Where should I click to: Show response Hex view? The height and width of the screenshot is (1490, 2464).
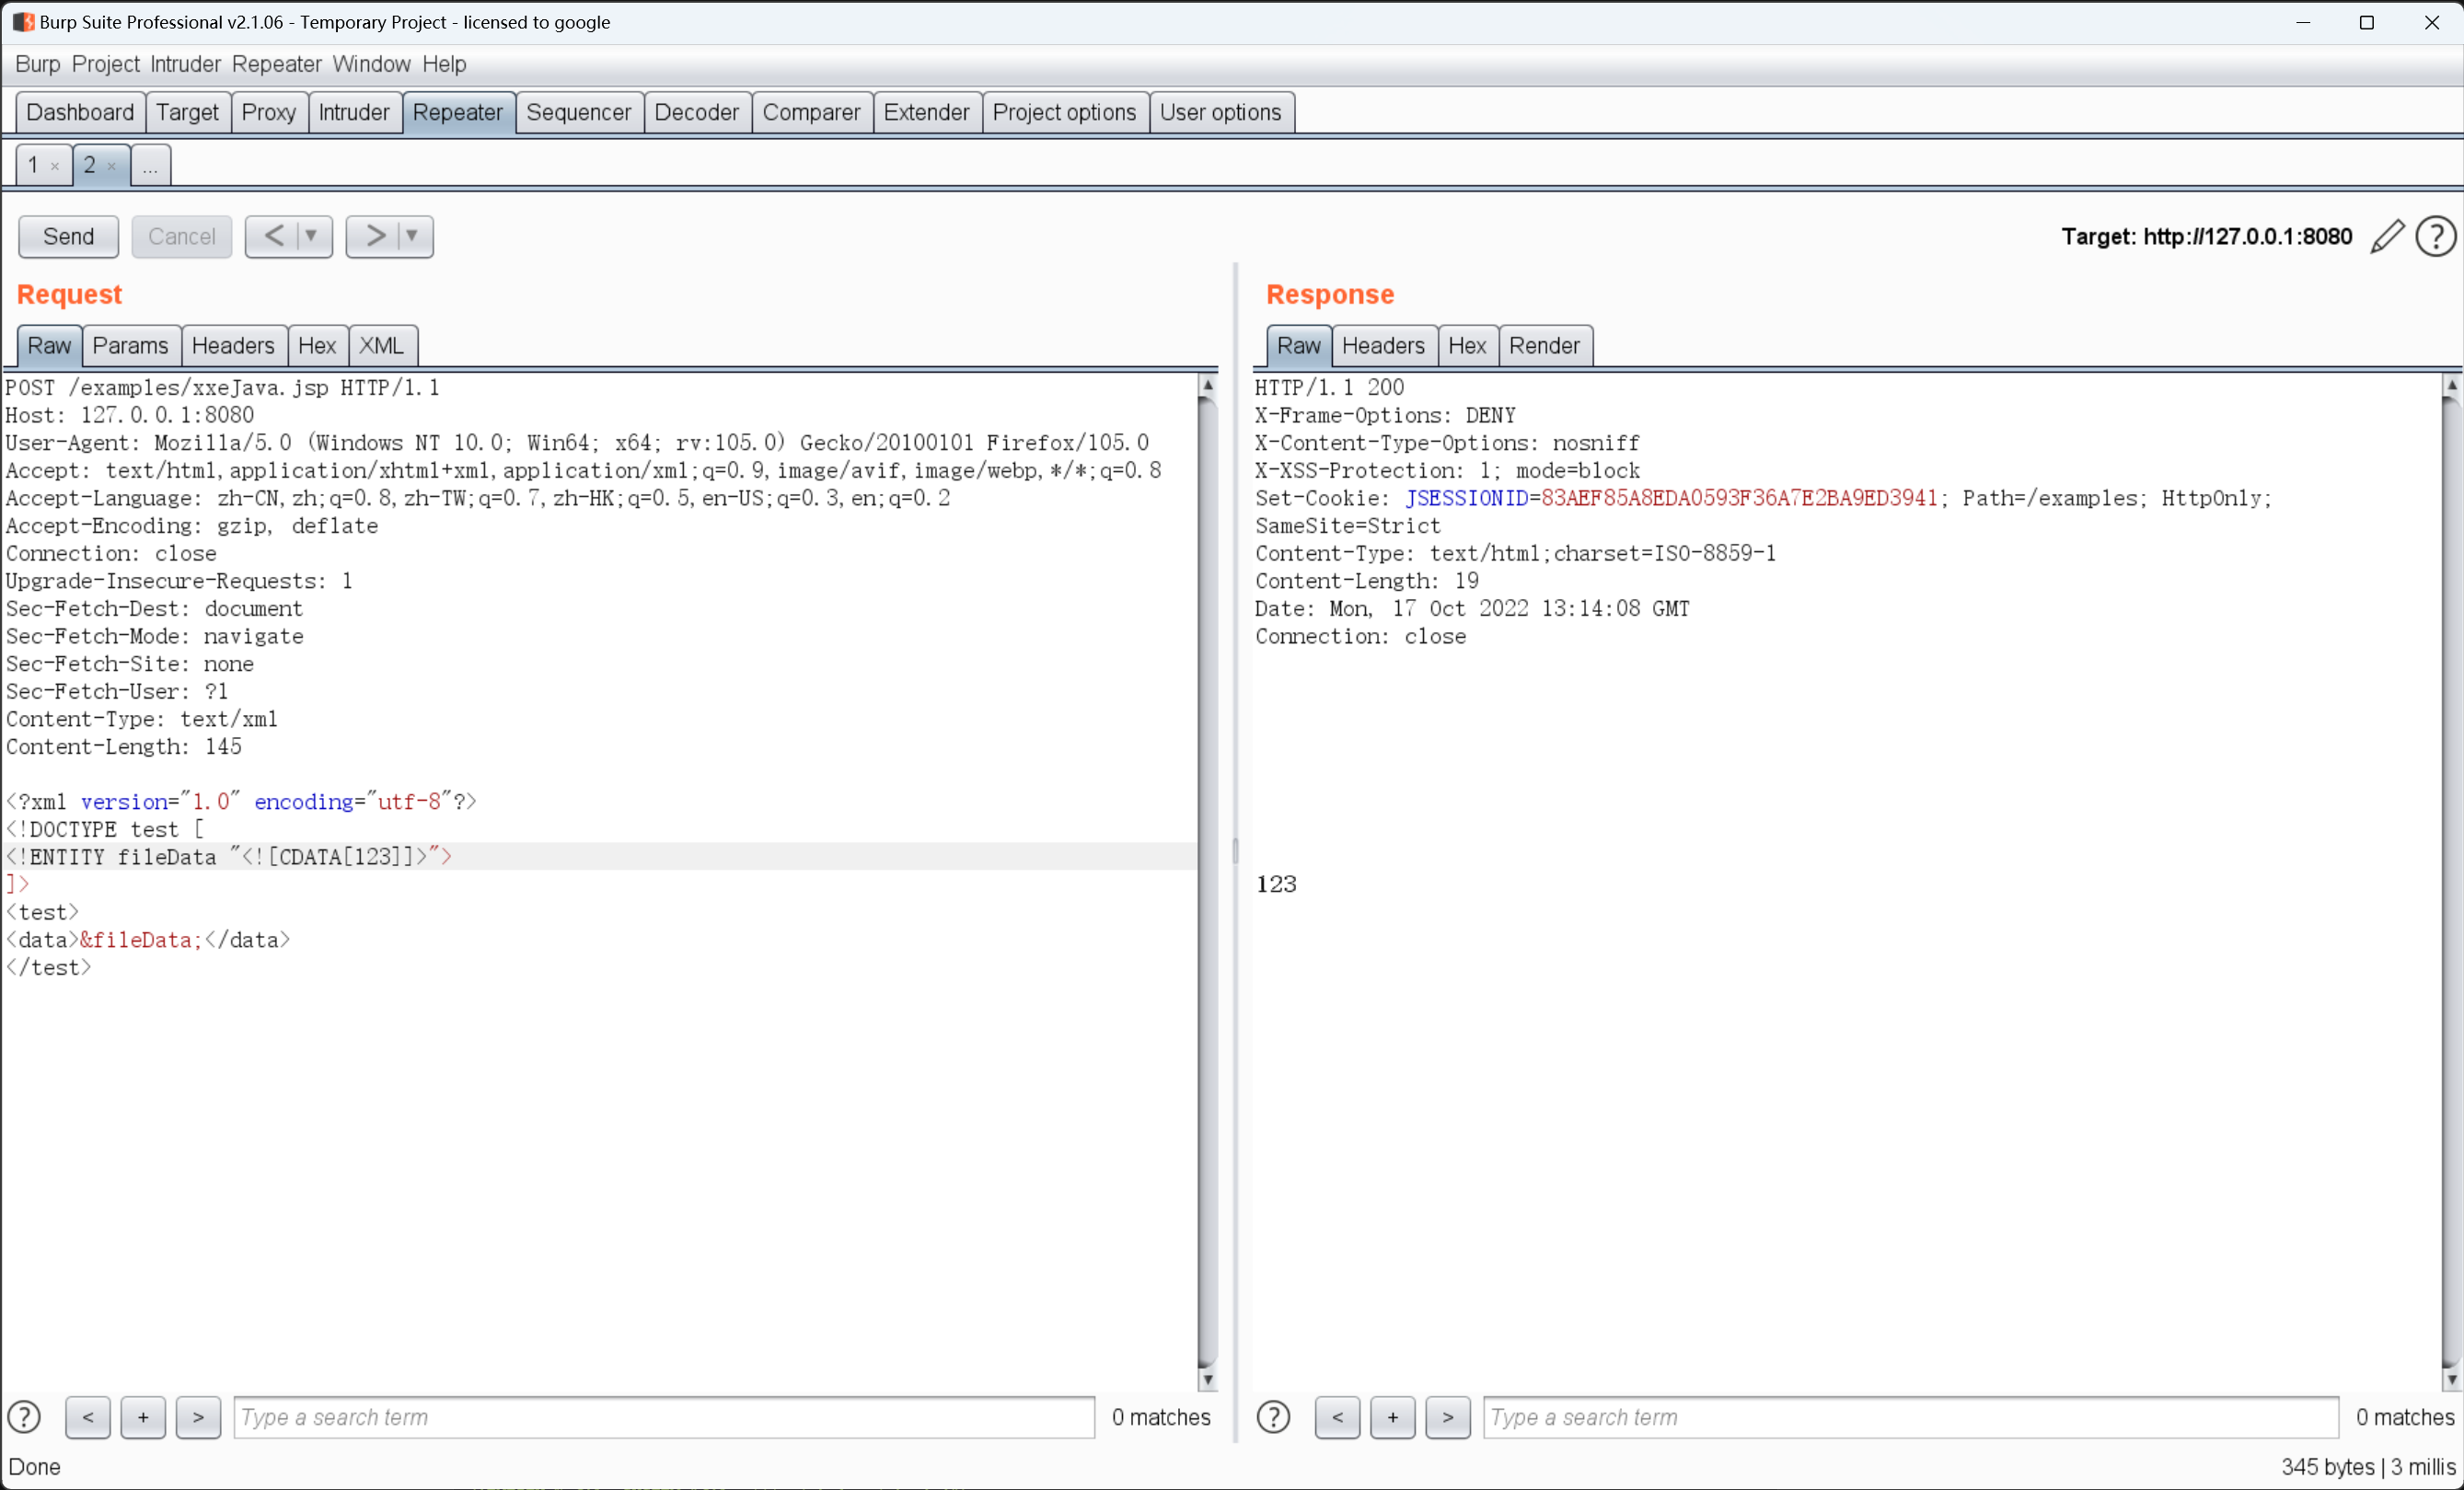[1467, 346]
